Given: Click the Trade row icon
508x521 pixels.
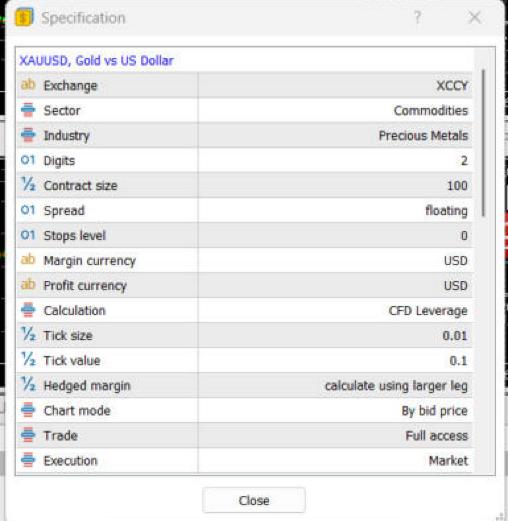Looking at the screenshot, I should [28, 435].
